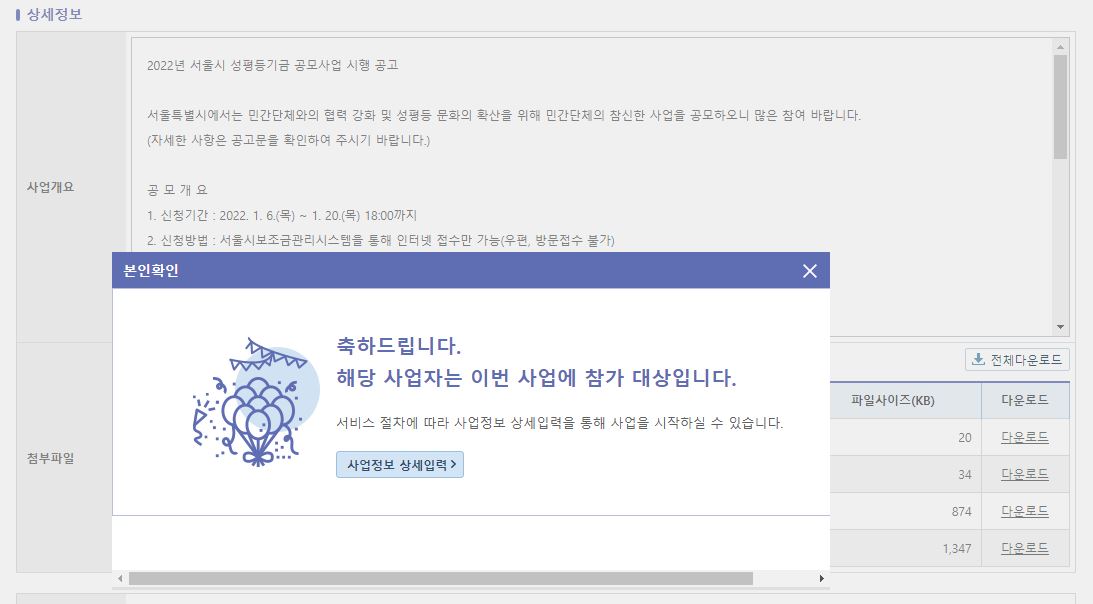Click the dialog's horizontal scroll left arrow
The height and width of the screenshot is (604, 1093).
[121, 579]
